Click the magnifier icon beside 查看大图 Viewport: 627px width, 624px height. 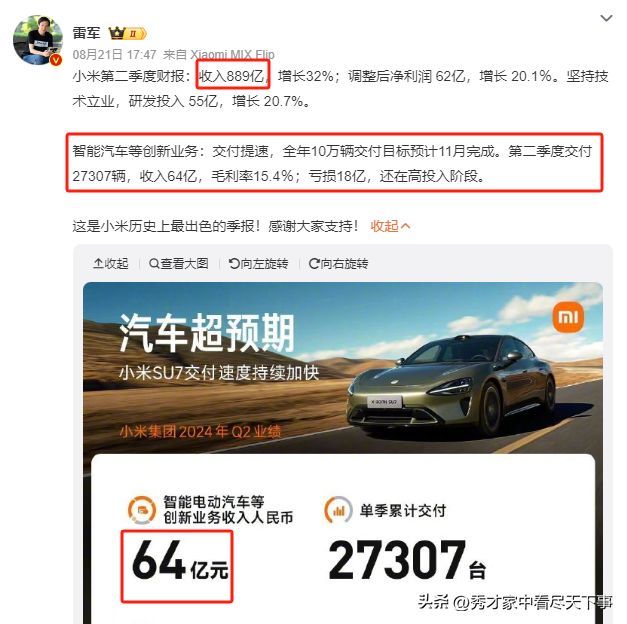(154, 264)
